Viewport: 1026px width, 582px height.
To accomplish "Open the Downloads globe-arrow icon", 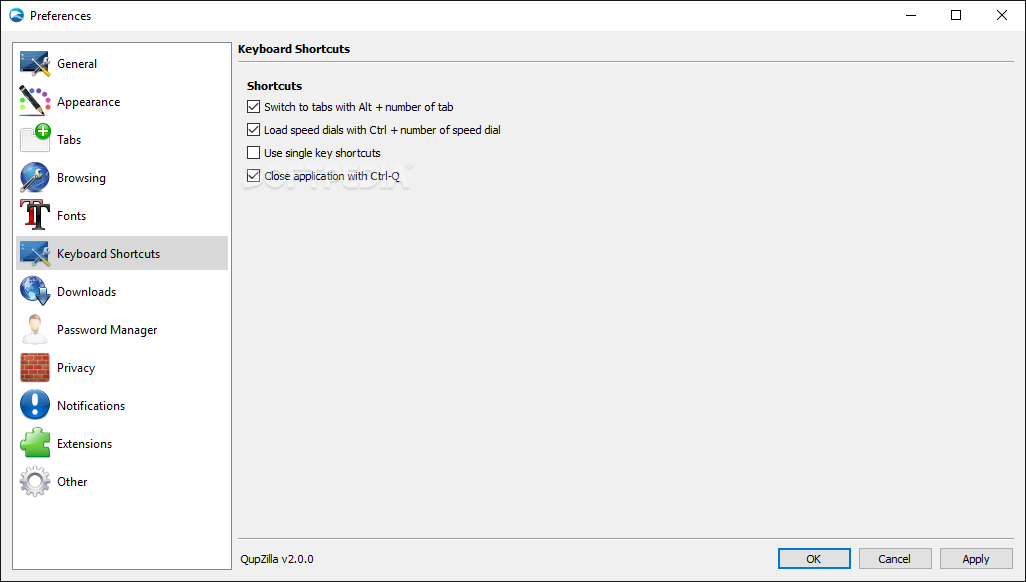I will tap(35, 291).
